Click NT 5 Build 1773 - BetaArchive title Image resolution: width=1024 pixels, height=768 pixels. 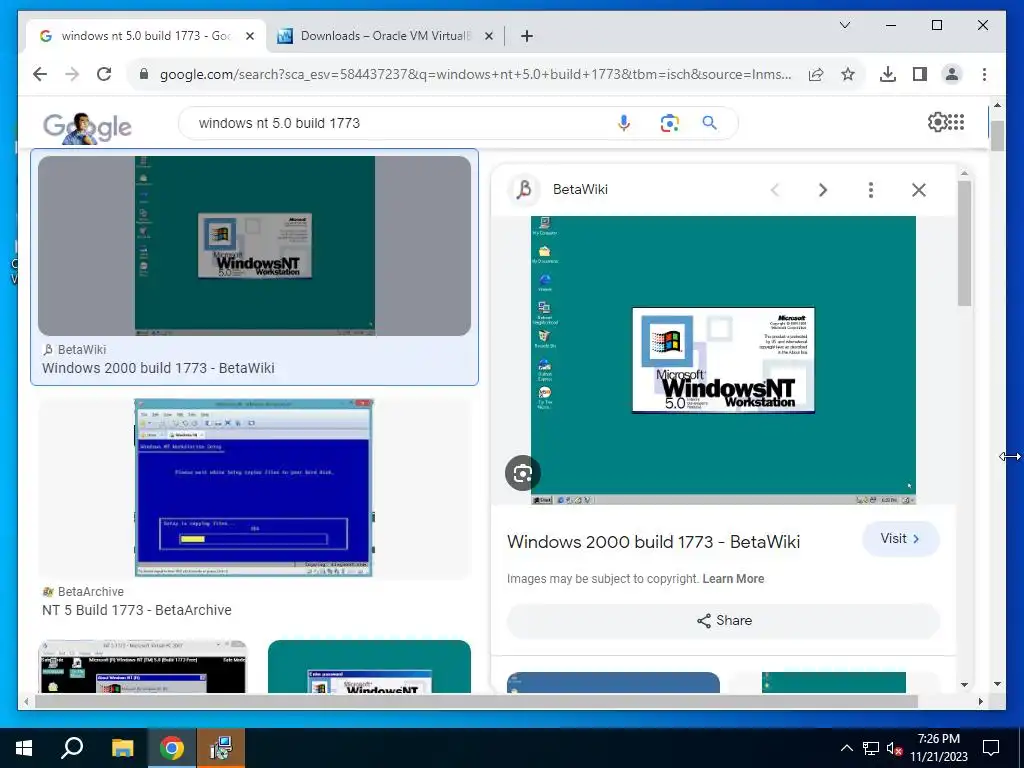pyautogui.click(x=136, y=610)
